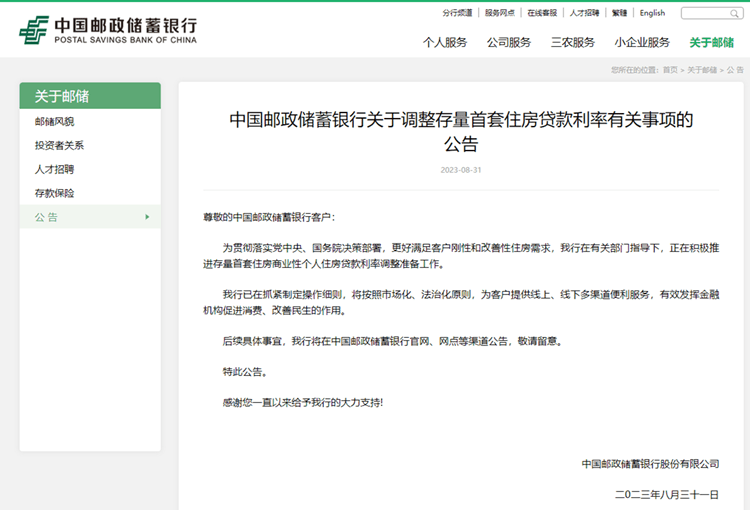Switch to traditional Chinese via 繁體
This screenshot has width=750, height=510.
(x=620, y=13)
